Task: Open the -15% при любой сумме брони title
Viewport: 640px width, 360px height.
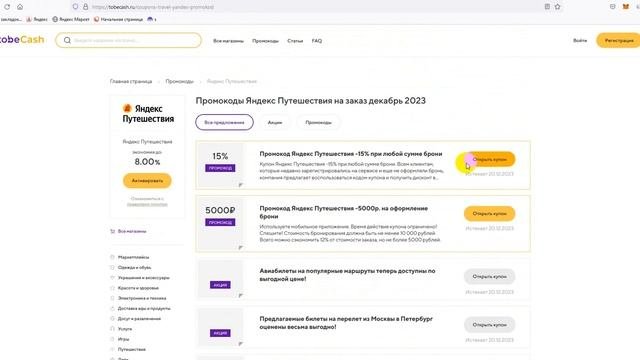Action: tap(351, 154)
